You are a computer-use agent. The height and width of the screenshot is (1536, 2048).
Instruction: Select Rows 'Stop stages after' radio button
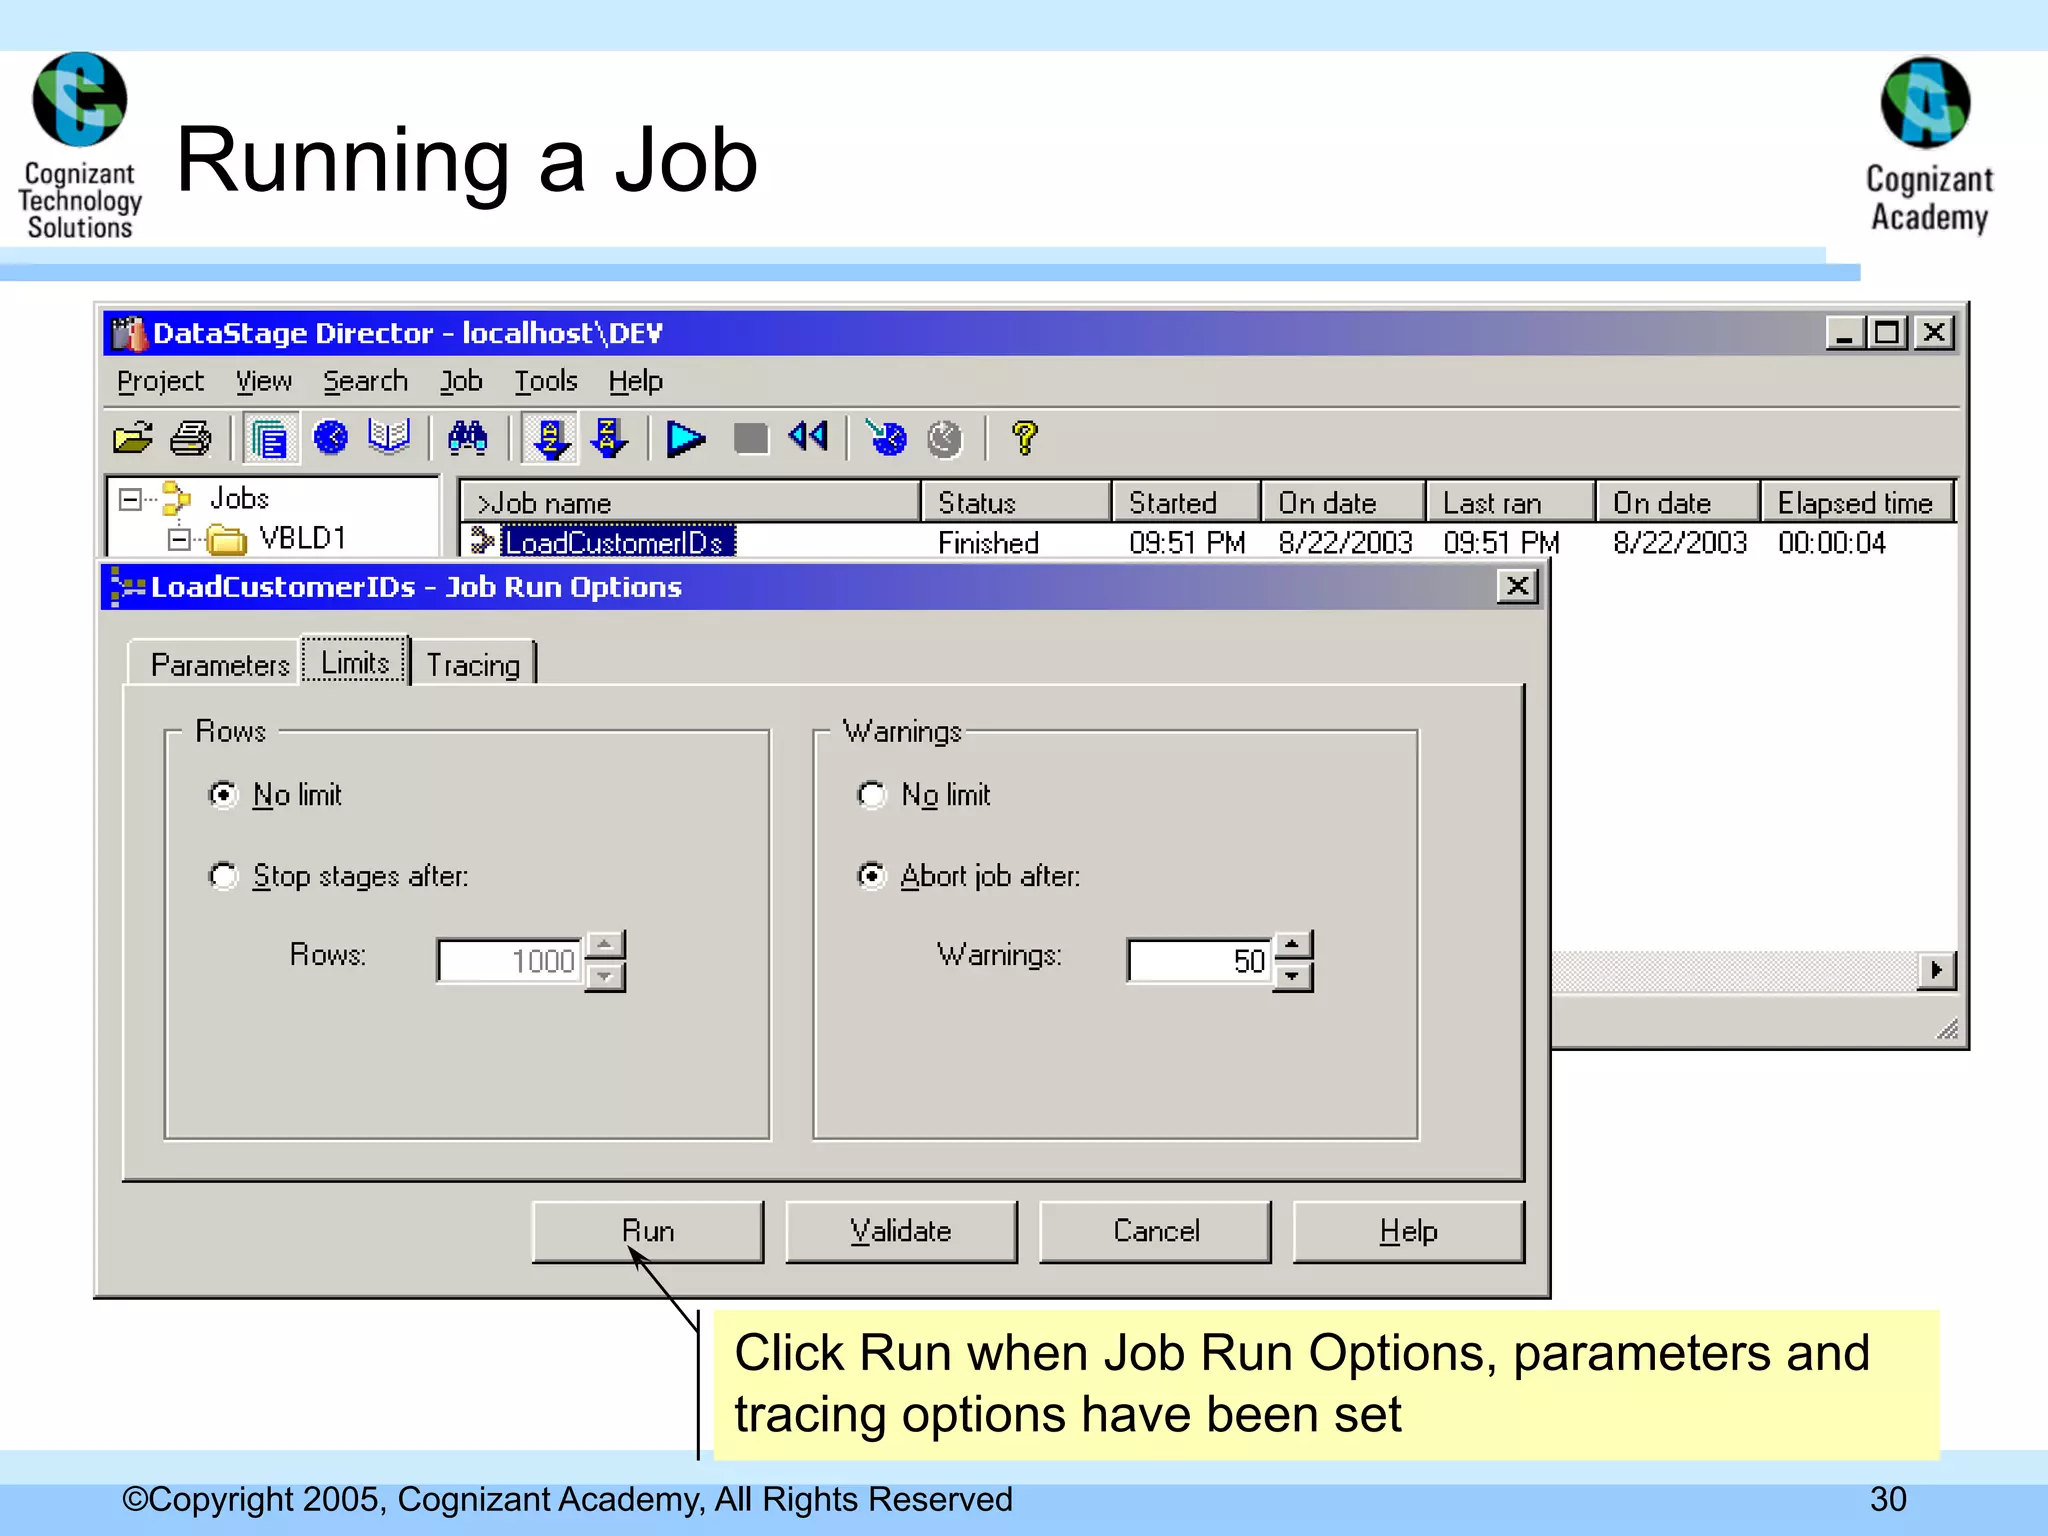click(223, 876)
